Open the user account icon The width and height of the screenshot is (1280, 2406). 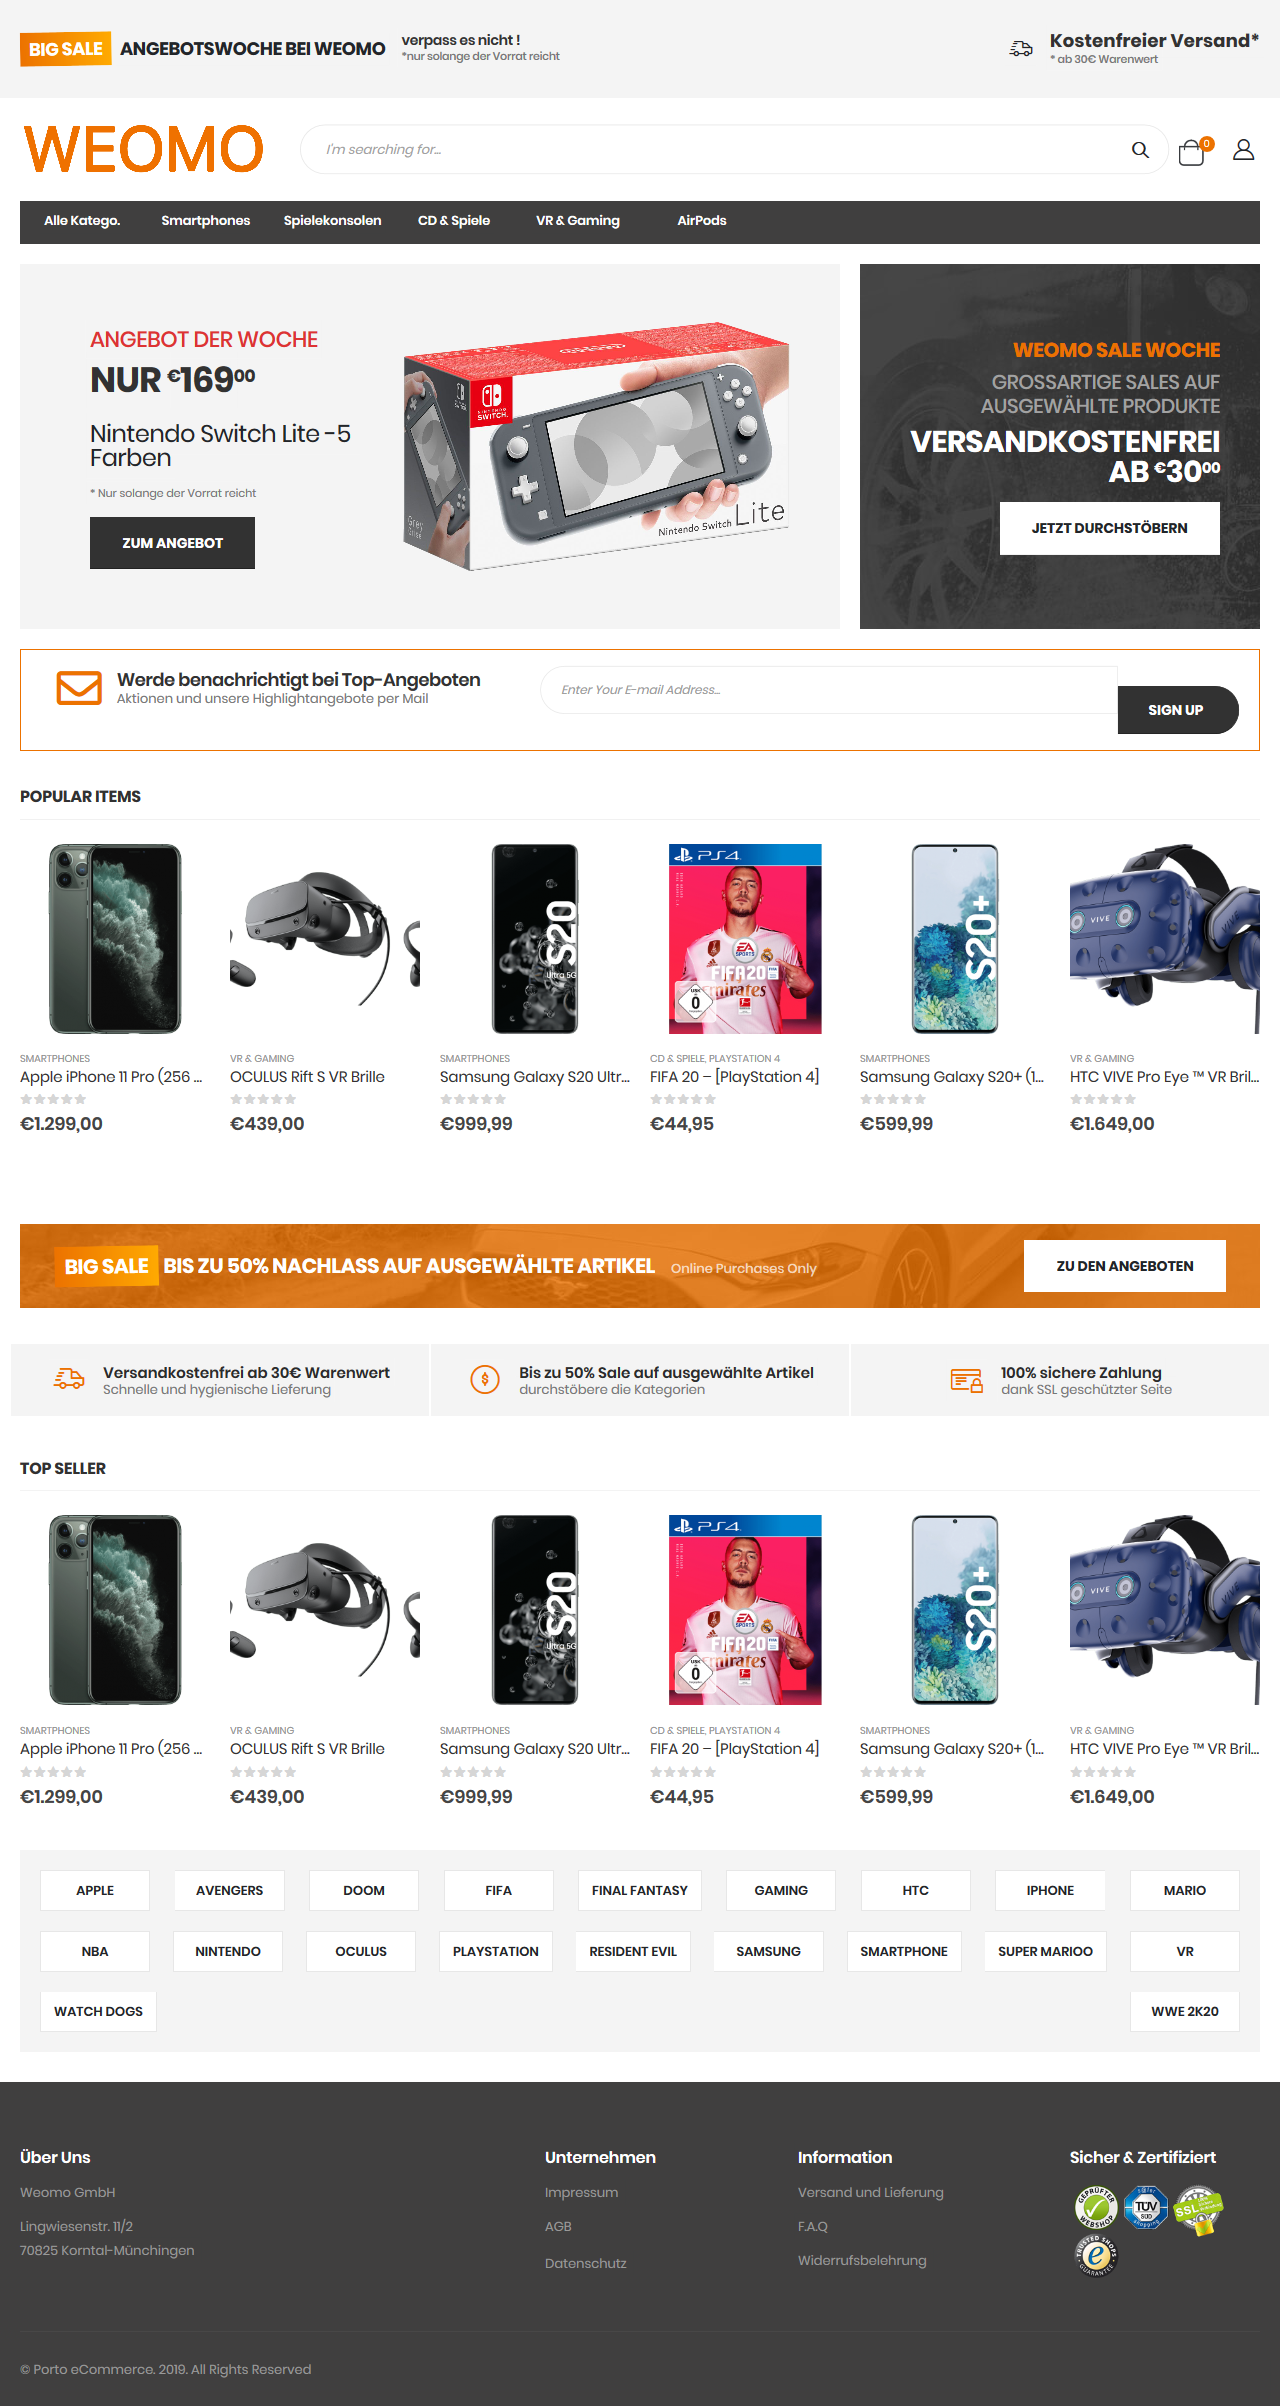tap(1243, 150)
